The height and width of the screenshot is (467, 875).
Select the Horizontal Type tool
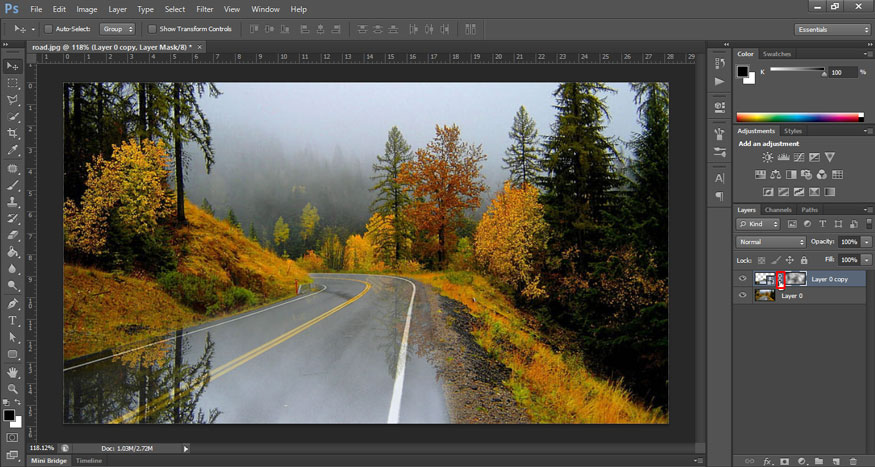13,320
